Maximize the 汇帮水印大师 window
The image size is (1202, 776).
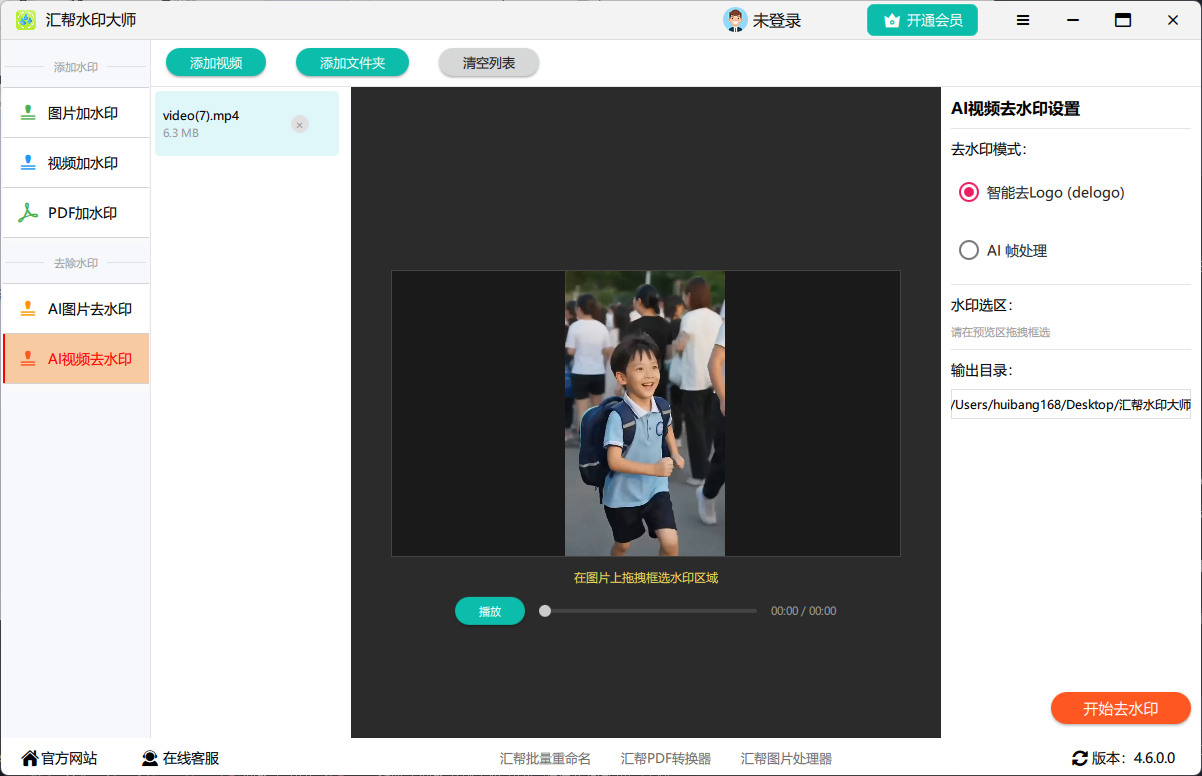click(1123, 20)
